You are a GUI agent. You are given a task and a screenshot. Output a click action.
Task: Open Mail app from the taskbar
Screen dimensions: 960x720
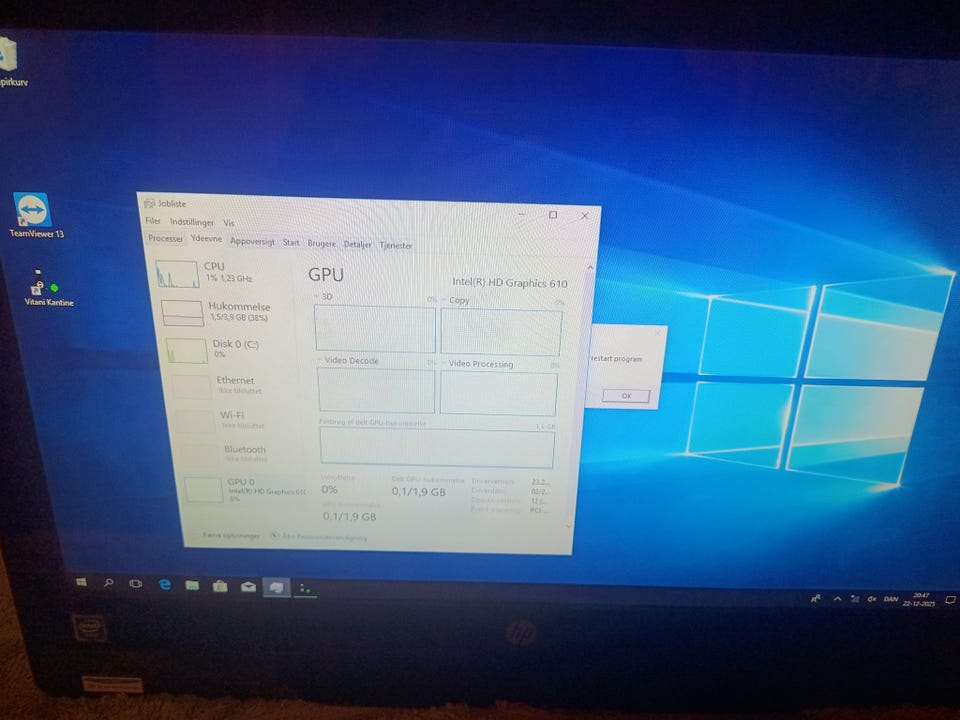pos(248,587)
